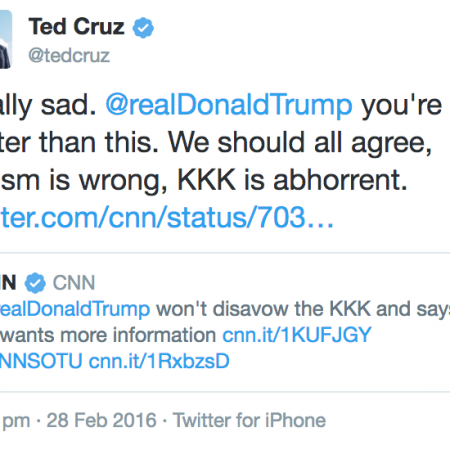Open the CNNSOTU hashtag
Viewport: 450px width, 450px height.
coord(41,361)
